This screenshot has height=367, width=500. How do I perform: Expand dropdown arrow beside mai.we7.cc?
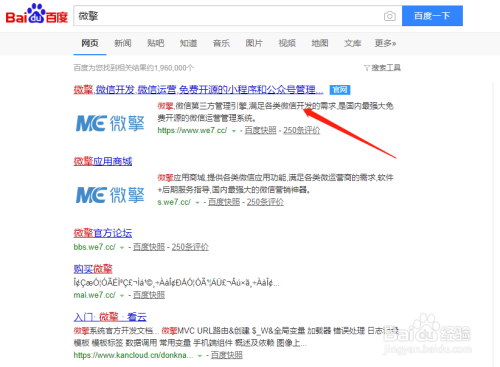pos(122,296)
